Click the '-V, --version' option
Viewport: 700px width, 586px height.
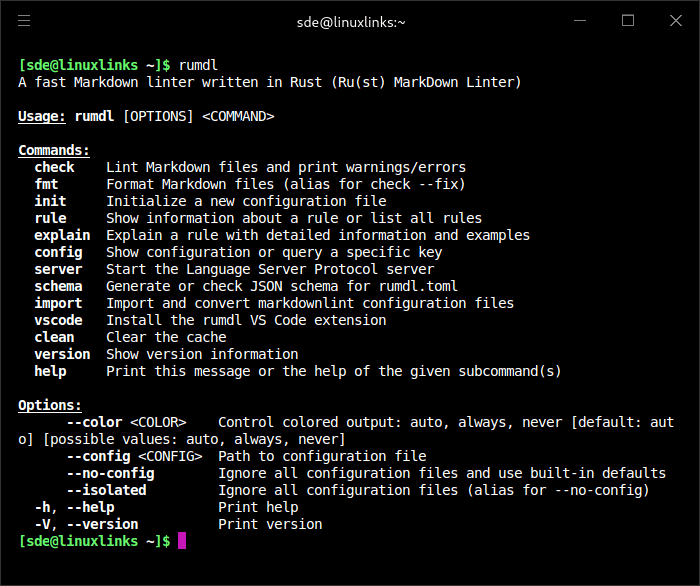point(87,524)
